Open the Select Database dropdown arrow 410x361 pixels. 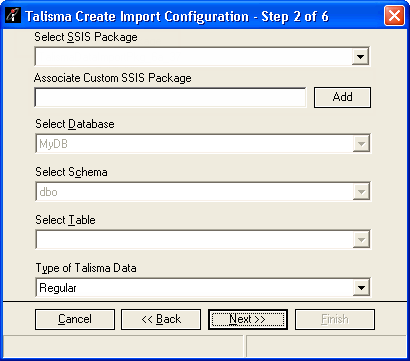pyautogui.click(x=361, y=144)
